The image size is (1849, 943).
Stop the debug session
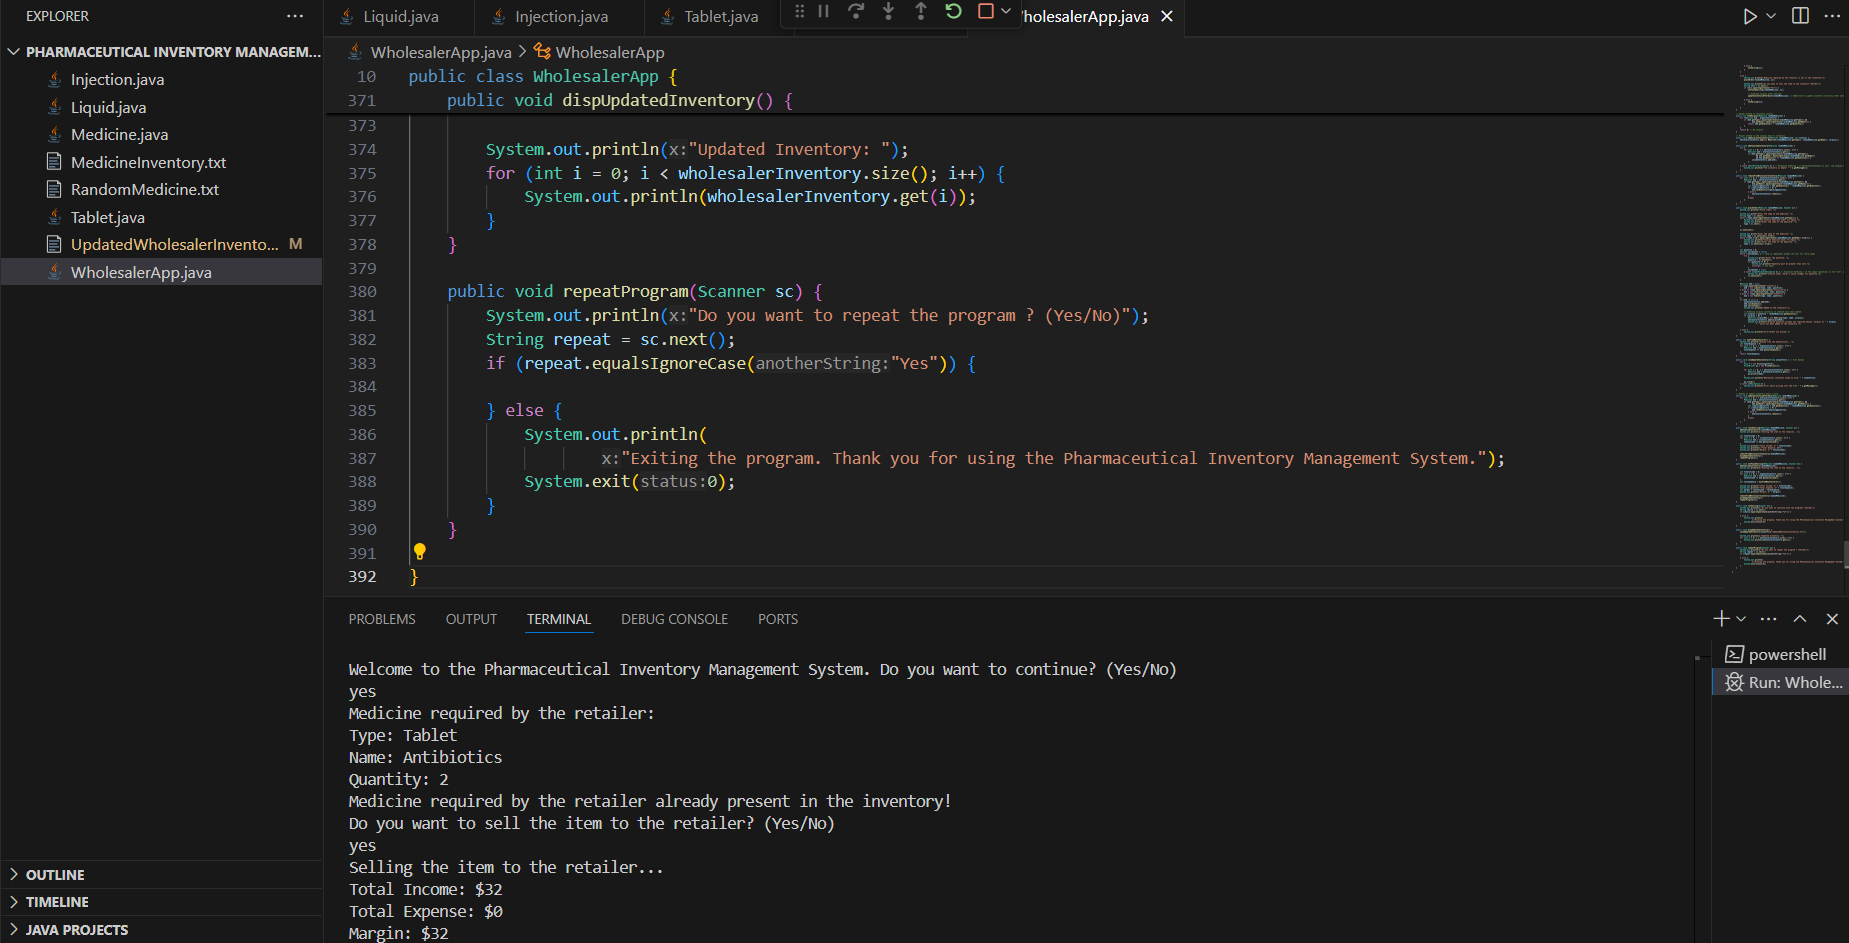click(x=986, y=12)
